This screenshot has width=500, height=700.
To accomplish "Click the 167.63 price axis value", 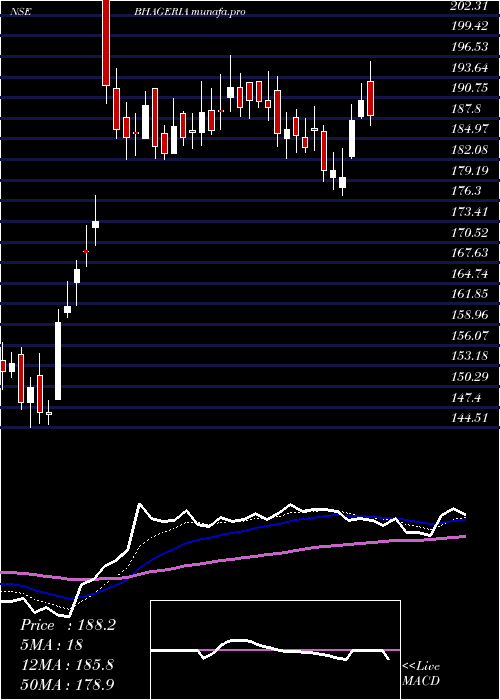I will 471,253.
